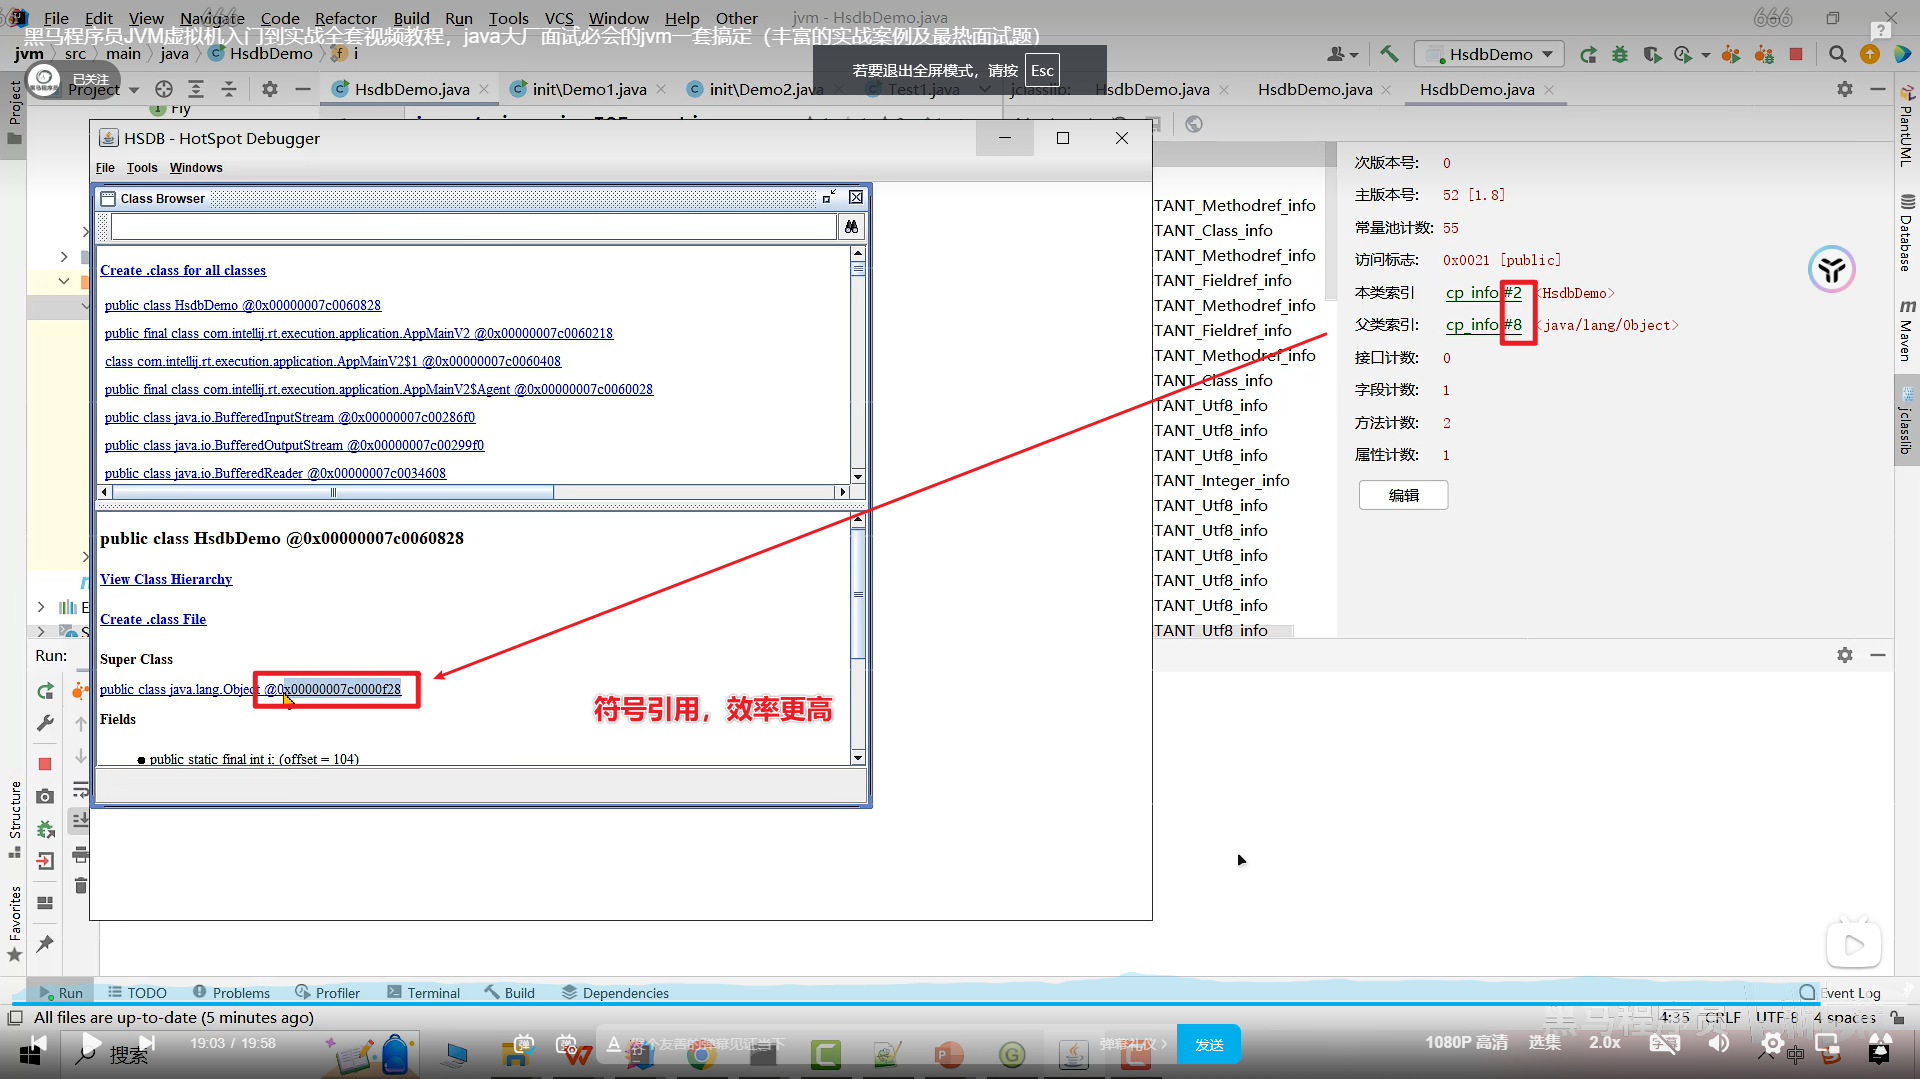Open the Windows menu in HSDB
Image resolution: width=1920 pixels, height=1079 pixels.
click(x=196, y=167)
